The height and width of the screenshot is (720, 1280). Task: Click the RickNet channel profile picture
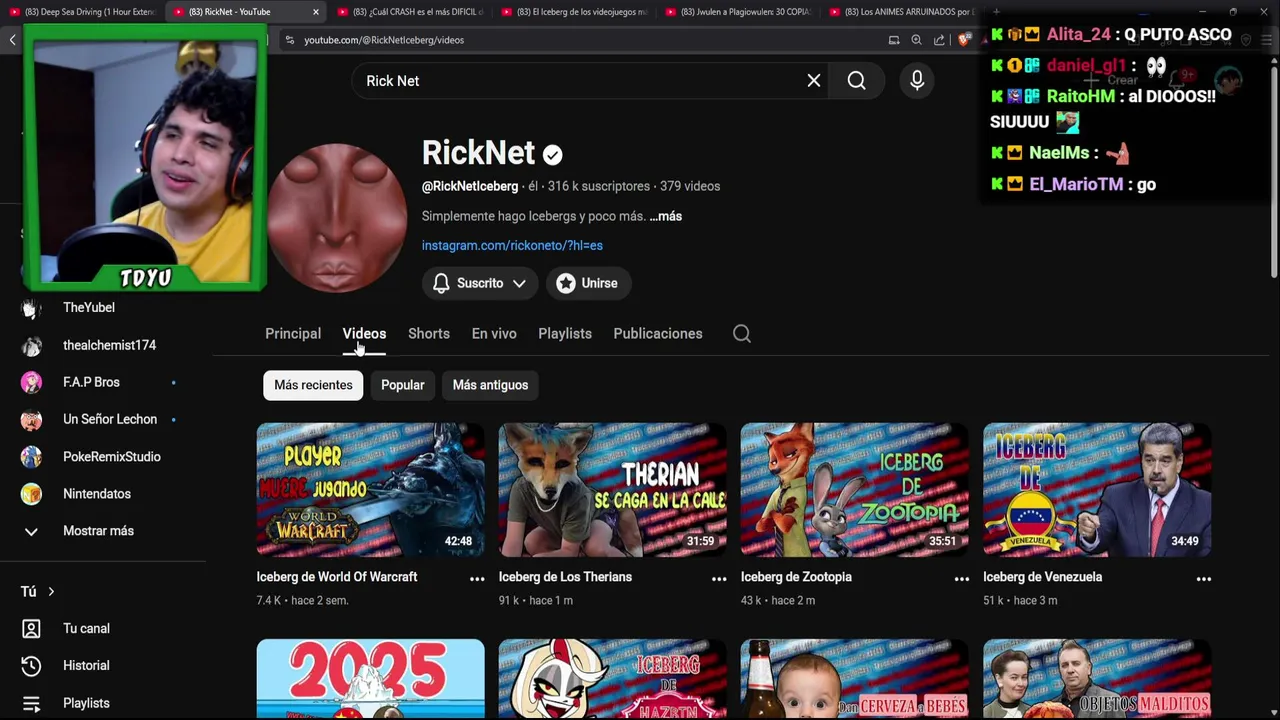click(337, 217)
